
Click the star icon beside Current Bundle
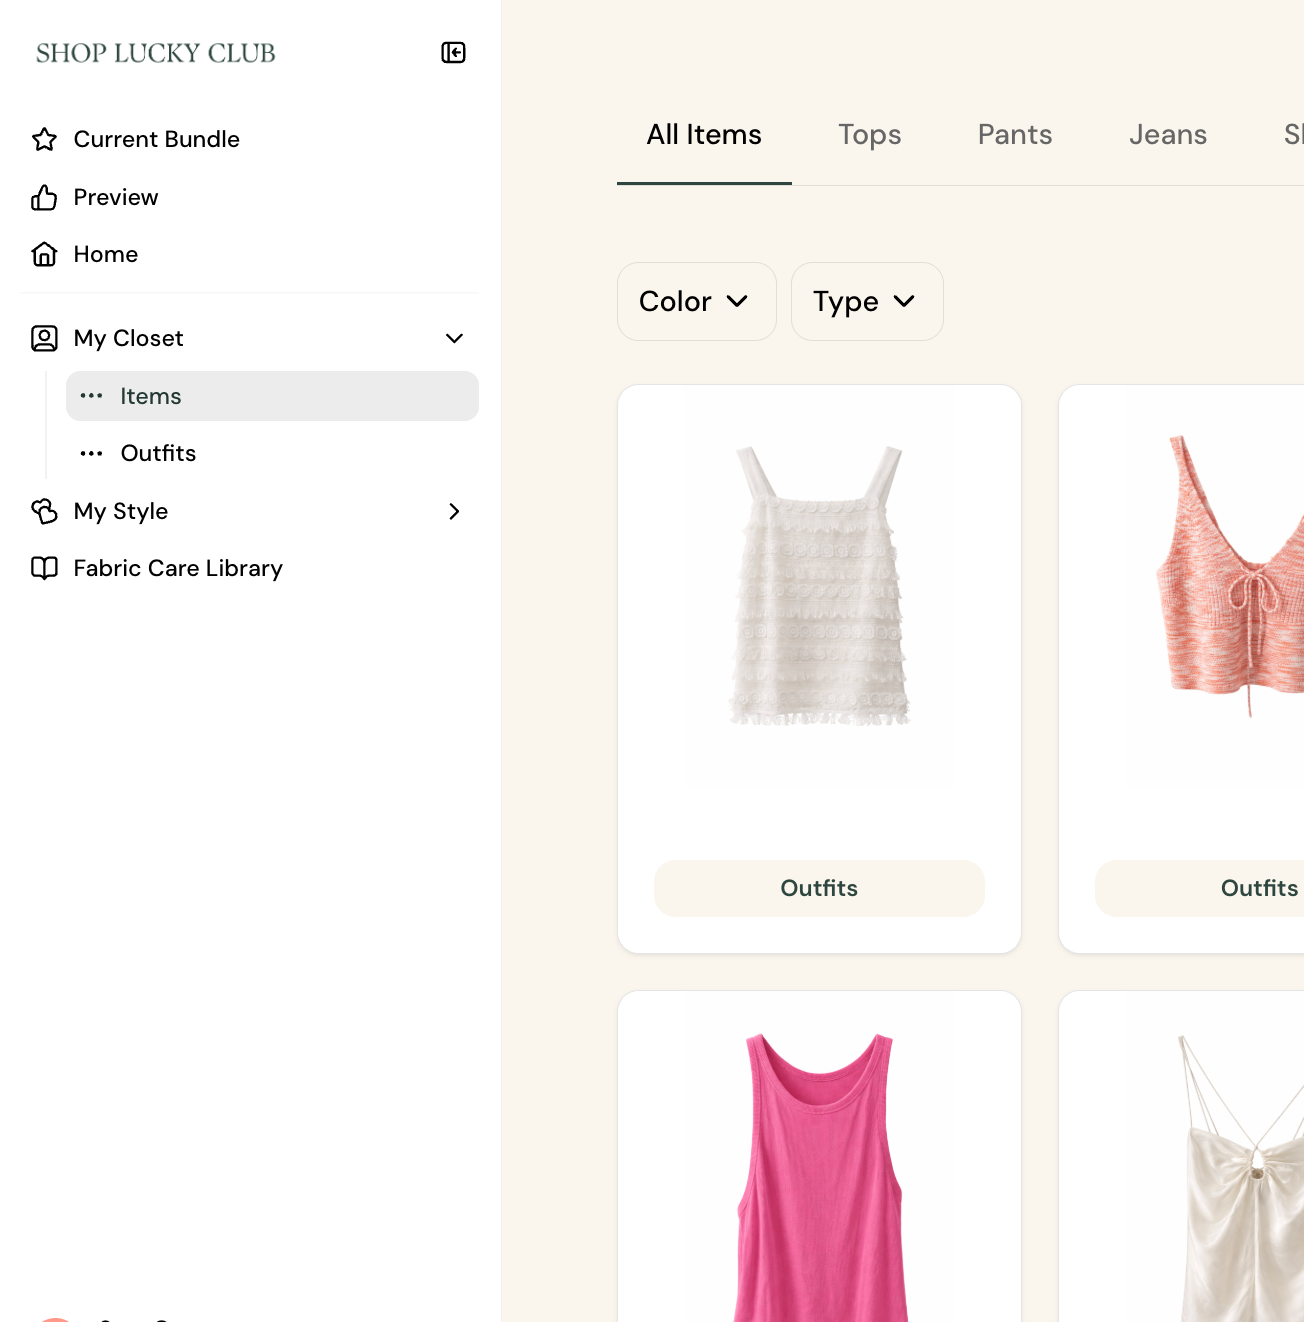(44, 139)
